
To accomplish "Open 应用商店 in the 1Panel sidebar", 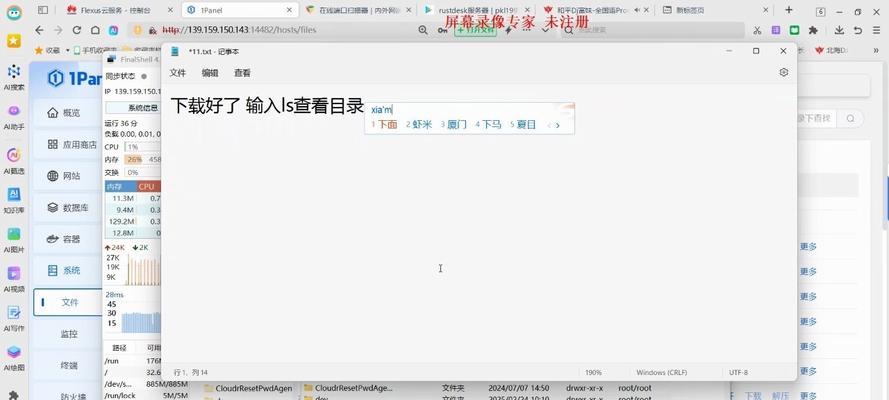I will pos(68,144).
